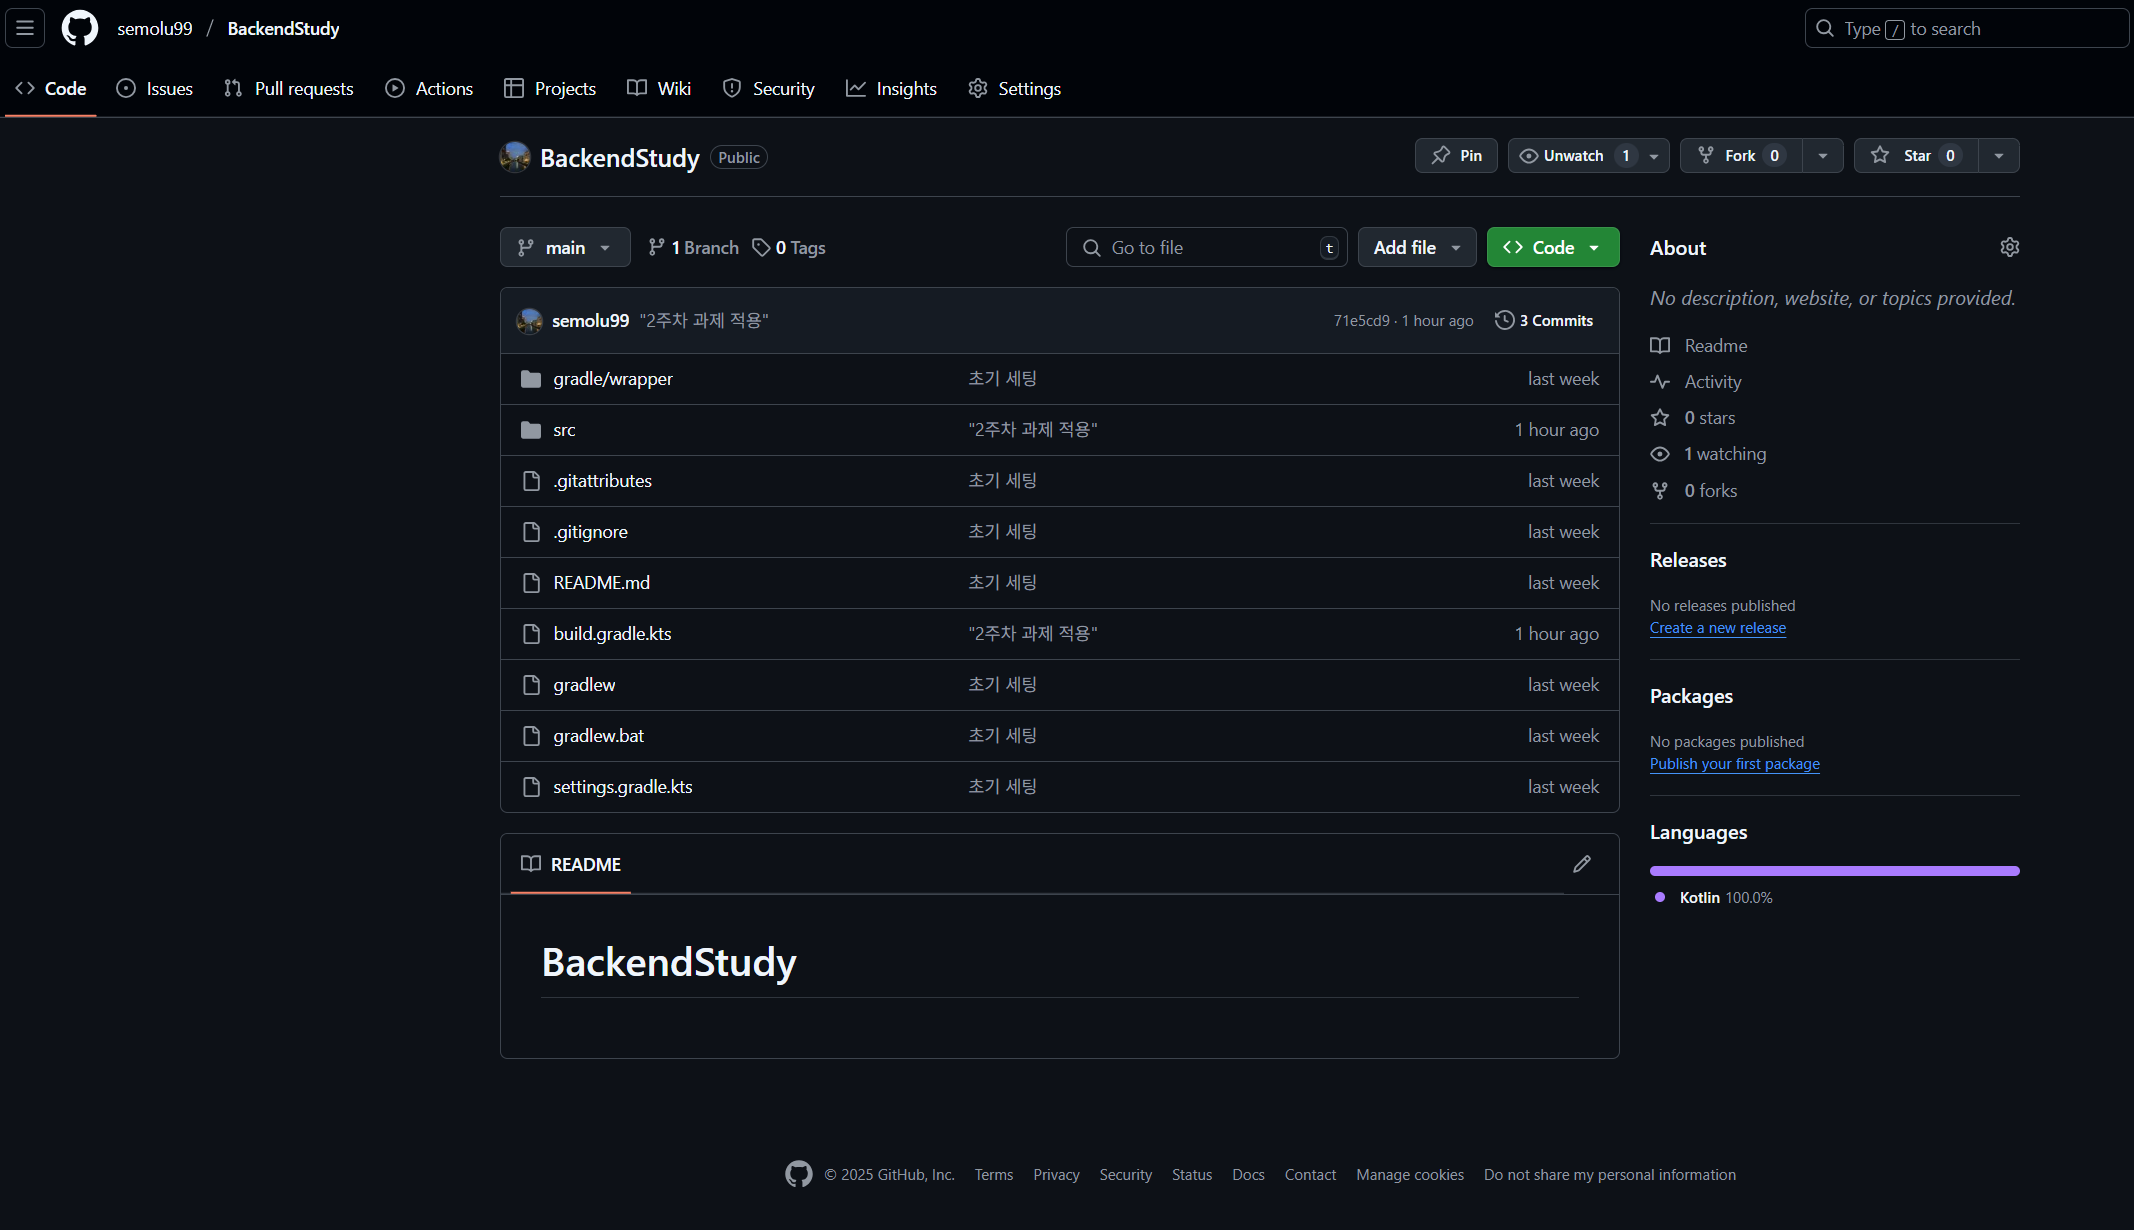Open the 0 Tags link

pos(789,247)
